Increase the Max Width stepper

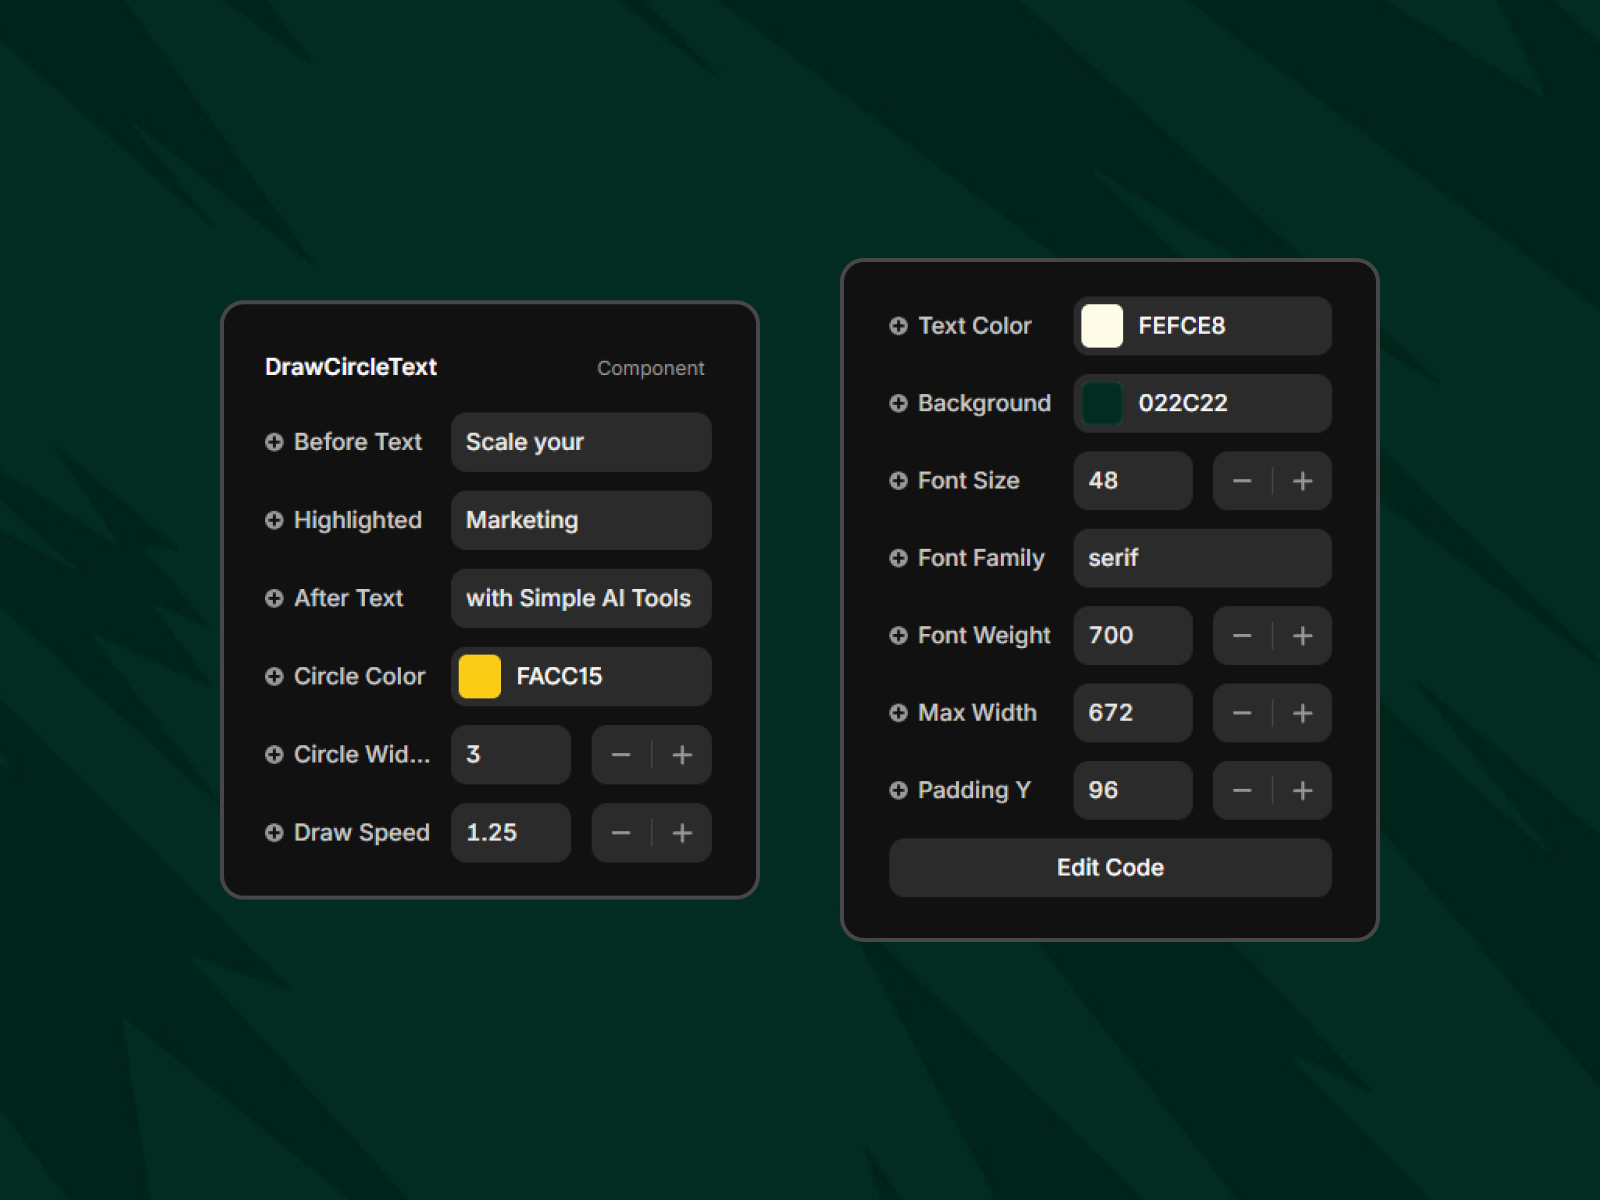point(1302,713)
